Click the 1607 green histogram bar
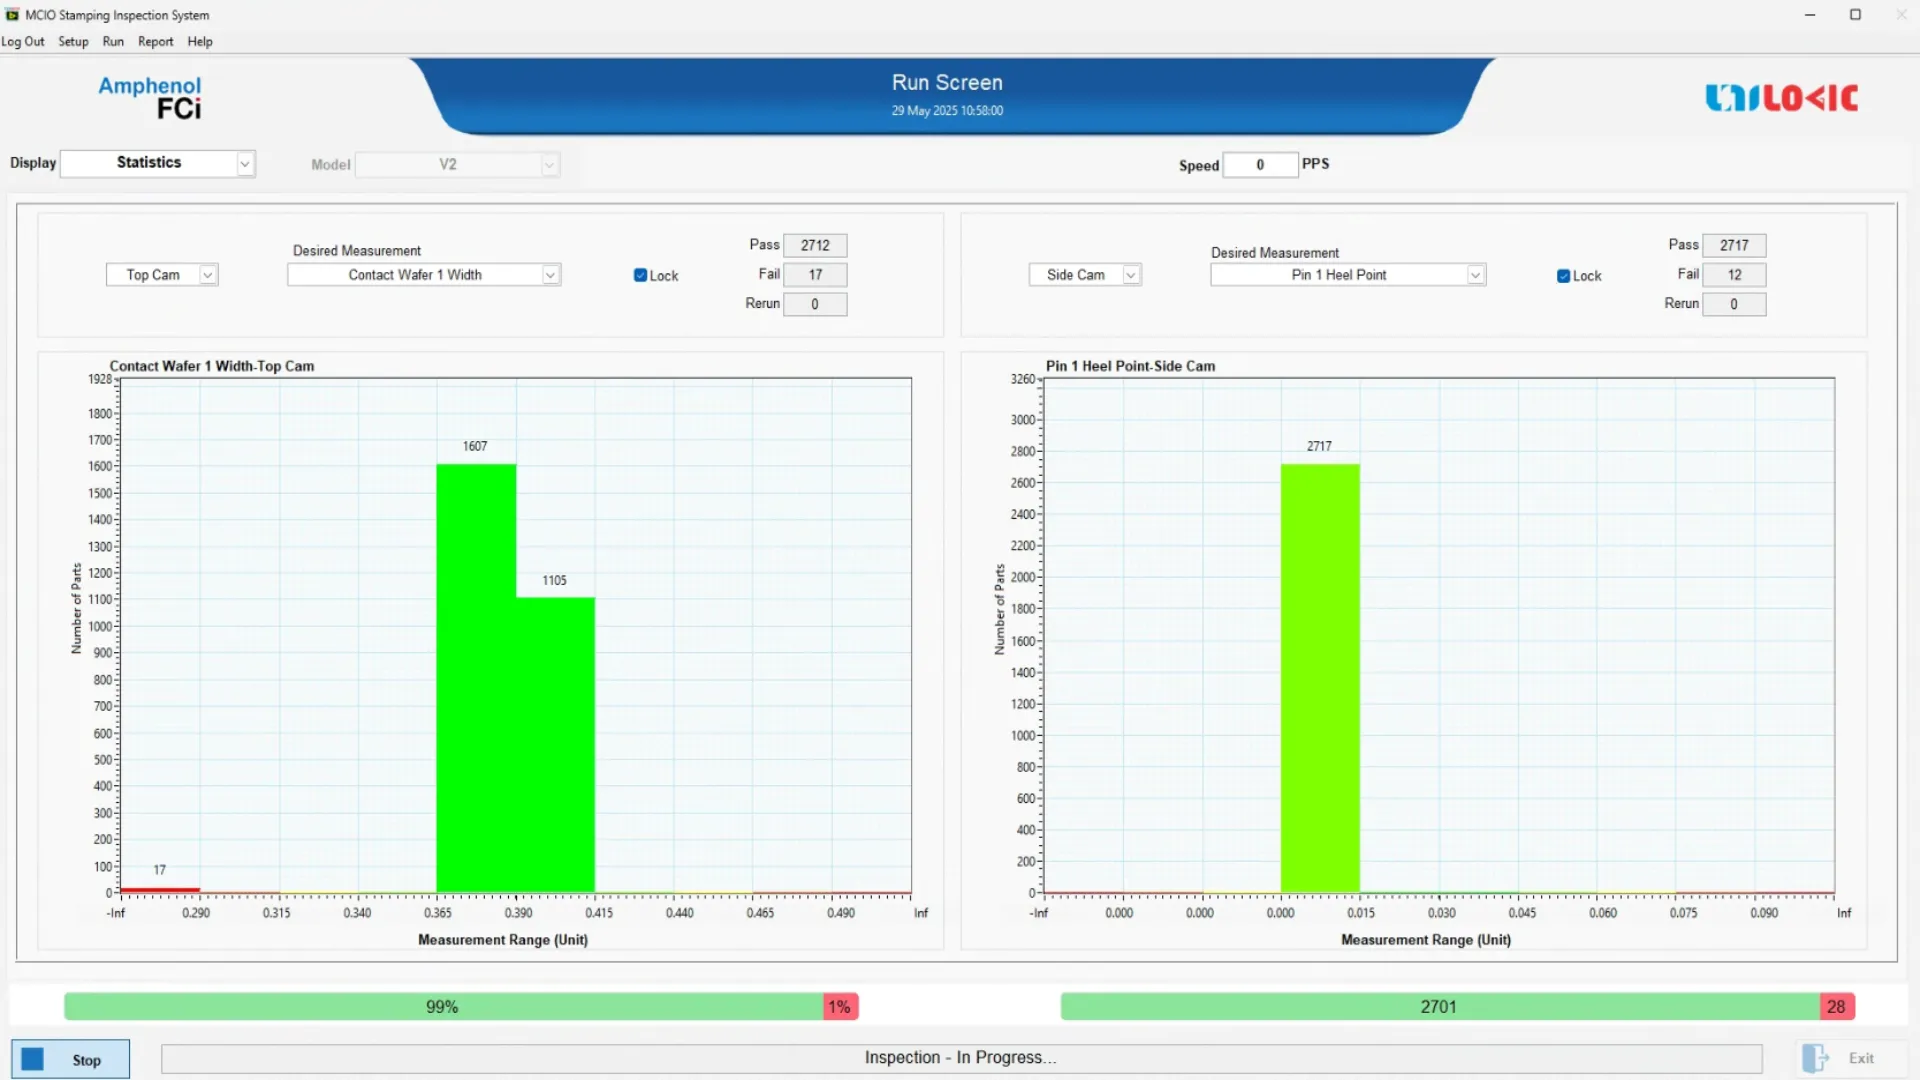 476,680
